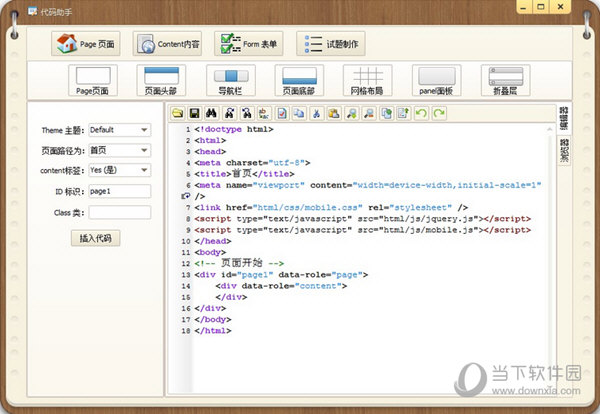Image resolution: width=600 pixels, height=414 pixels.
Task: Click the ID 标识 input field
Action: 120,191
